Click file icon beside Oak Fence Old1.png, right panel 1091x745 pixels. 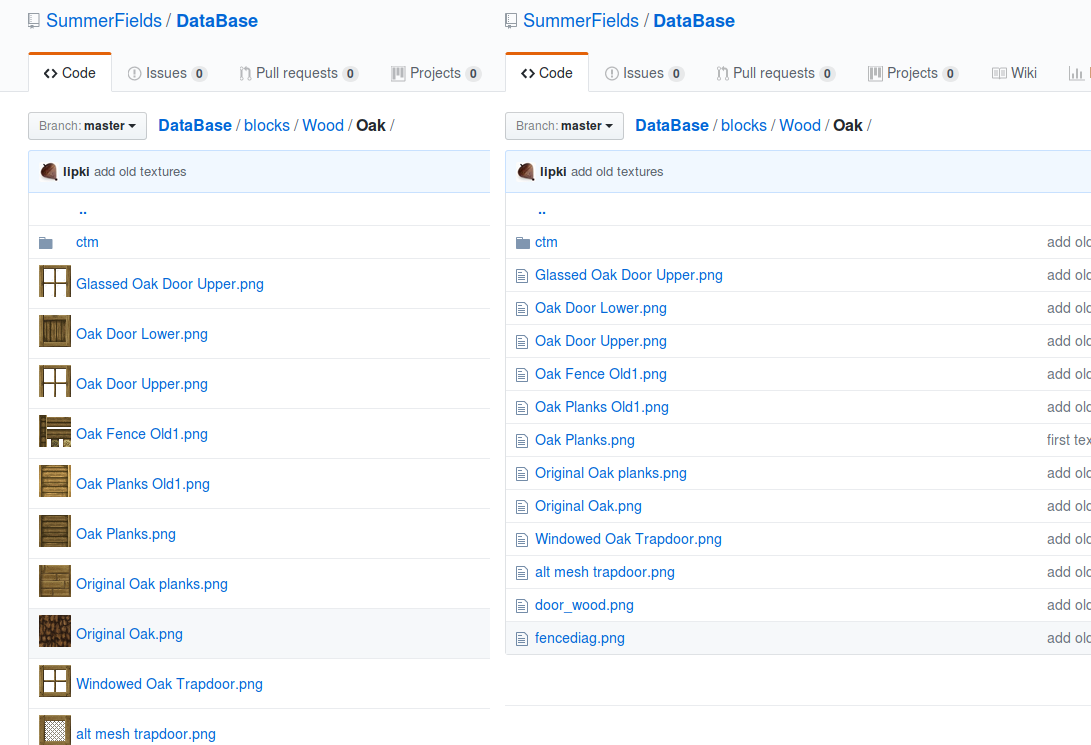click(x=522, y=375)
